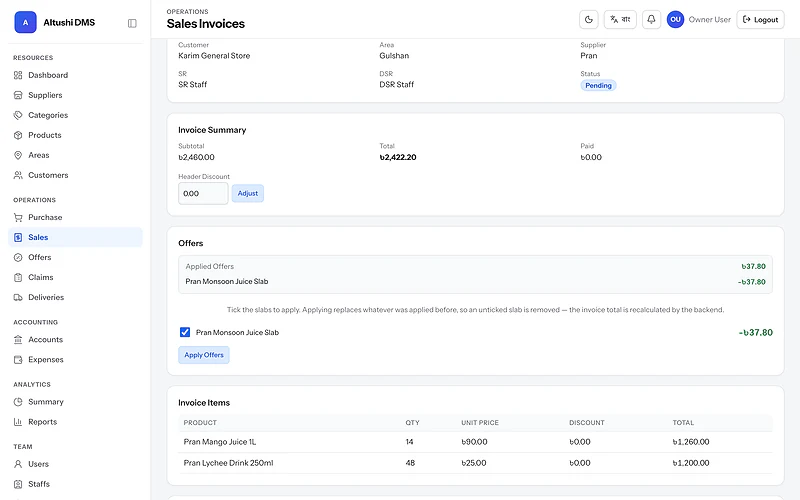Uncheck Pran Monsoon Juice Slab checkbox
800x500 pixels.
pyautogui.click(x=185, y=332)
